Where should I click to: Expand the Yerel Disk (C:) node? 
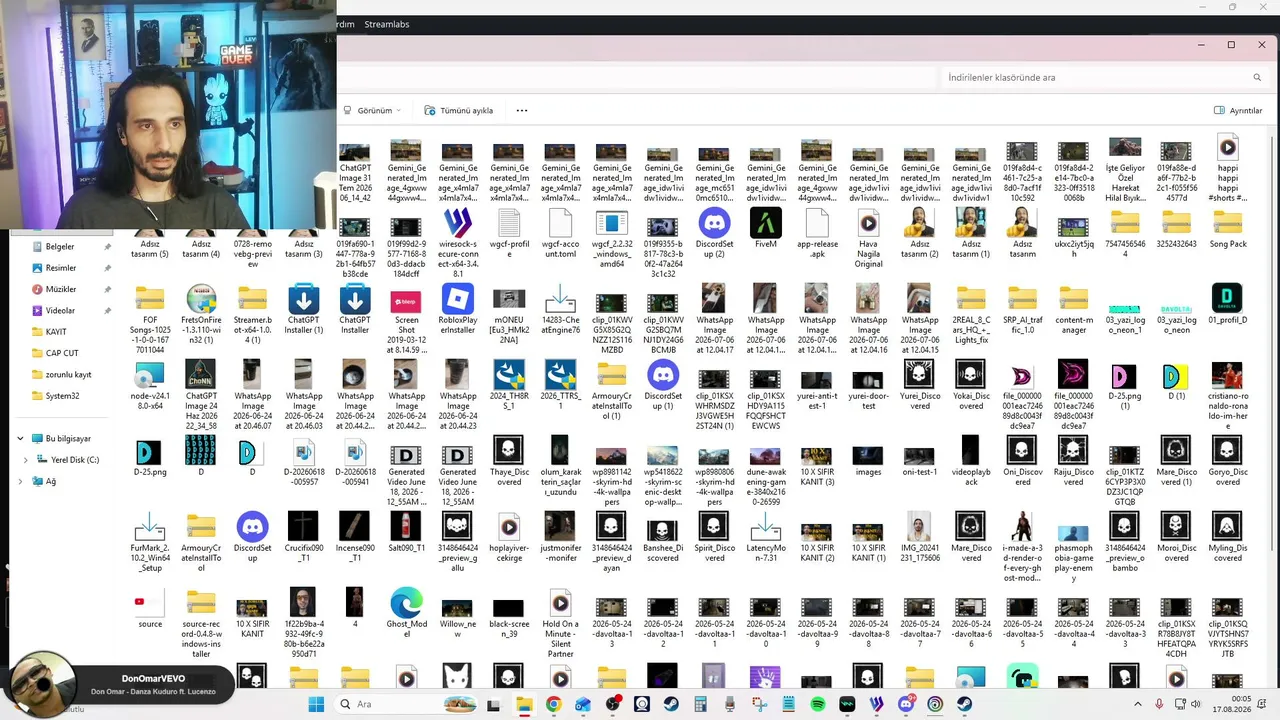pyautogui.click(x=26, y=460)
